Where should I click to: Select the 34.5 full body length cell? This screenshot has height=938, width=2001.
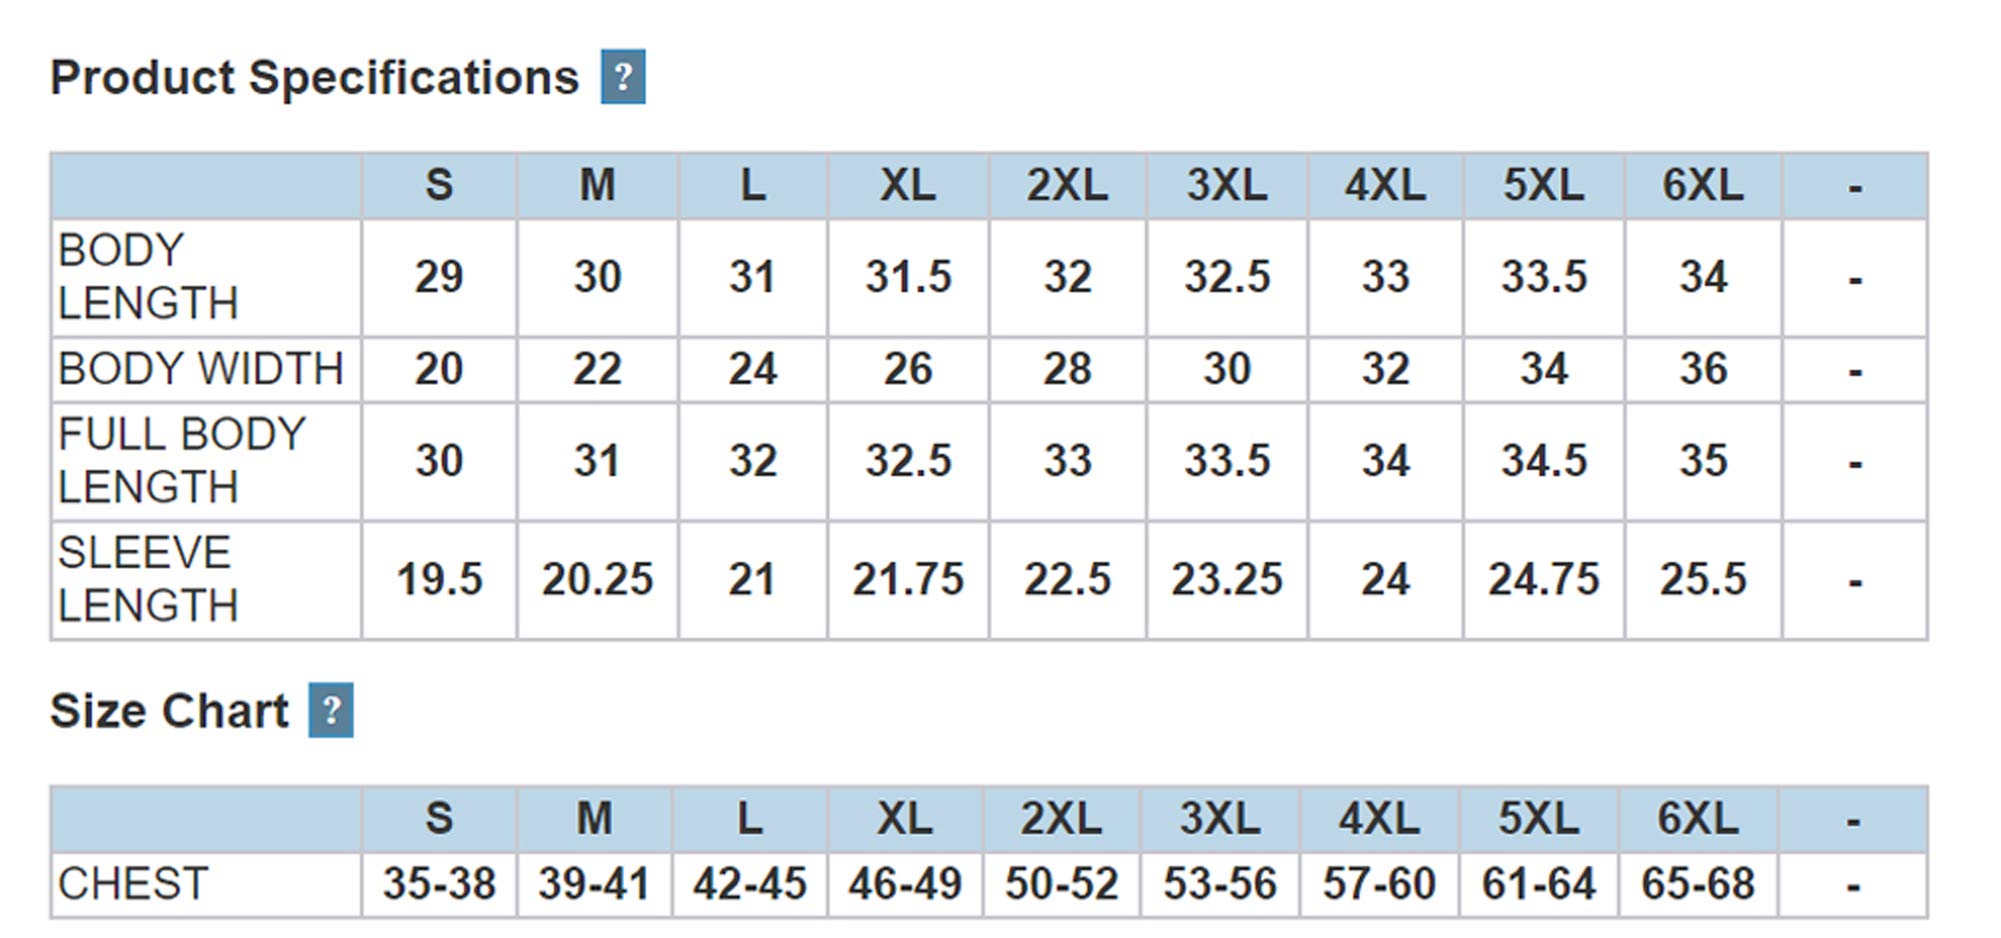click(1543, 461)
